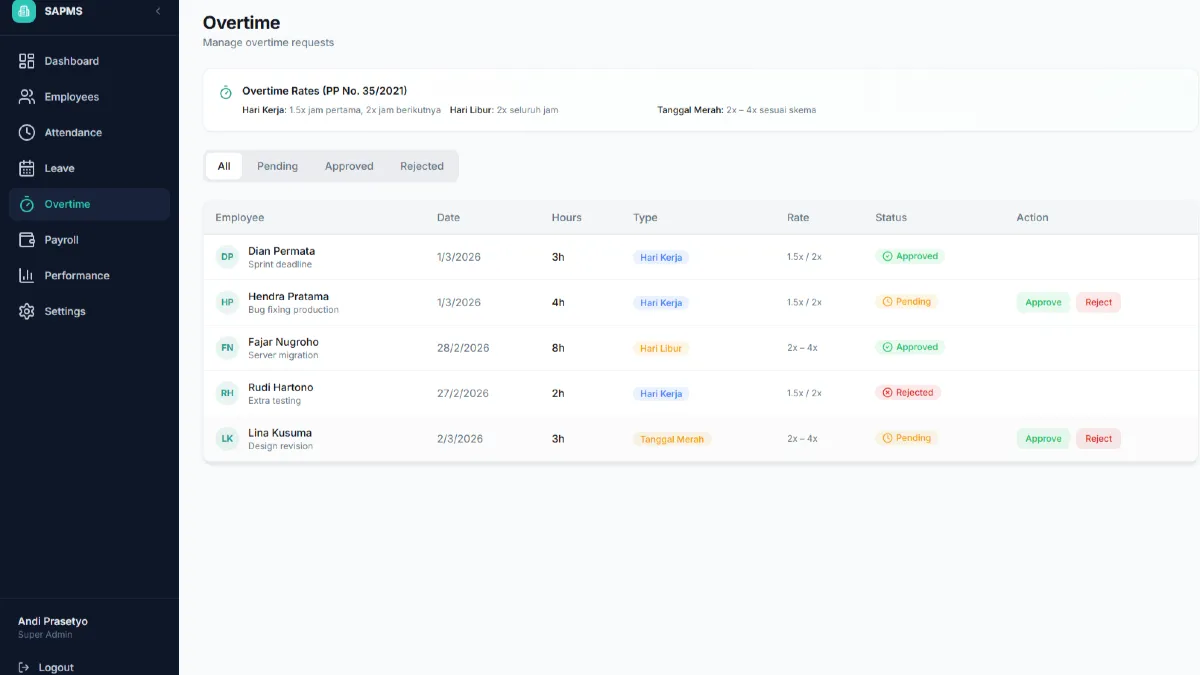Log out using the Logout link
This screenshot has width=1200, height=675.
coord(46,667)
